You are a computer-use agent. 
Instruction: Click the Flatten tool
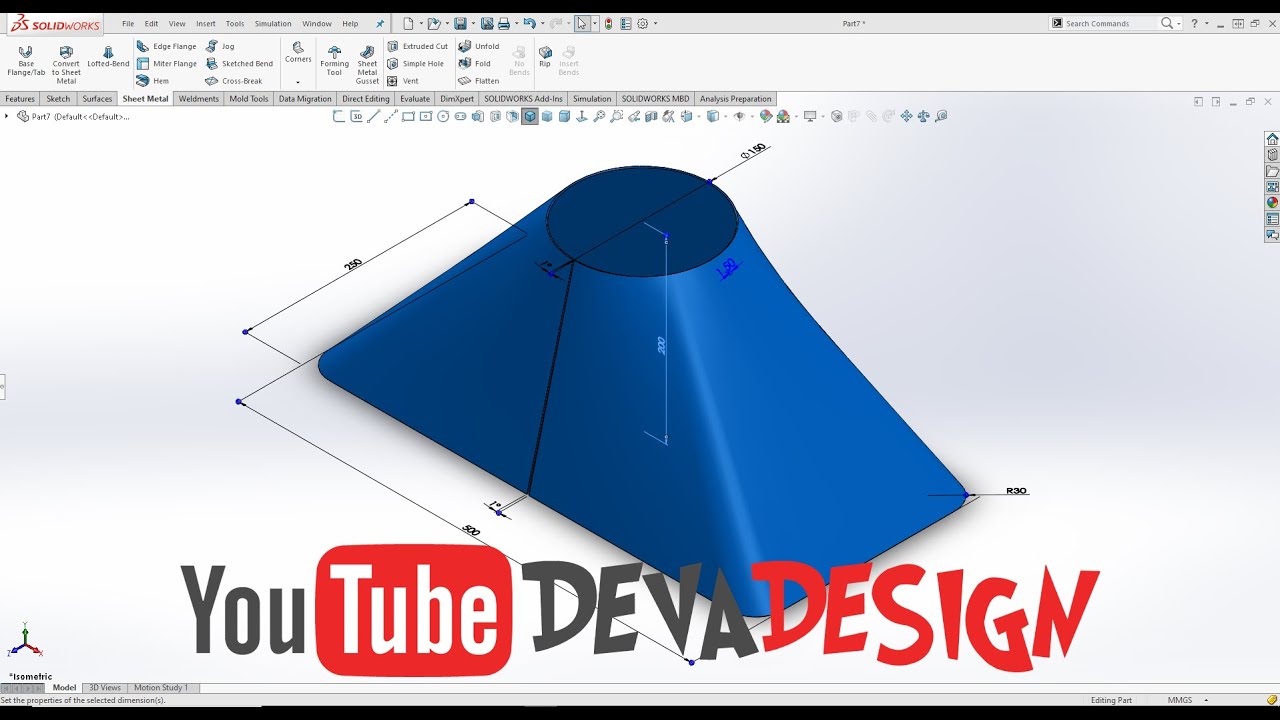(479, 81)
